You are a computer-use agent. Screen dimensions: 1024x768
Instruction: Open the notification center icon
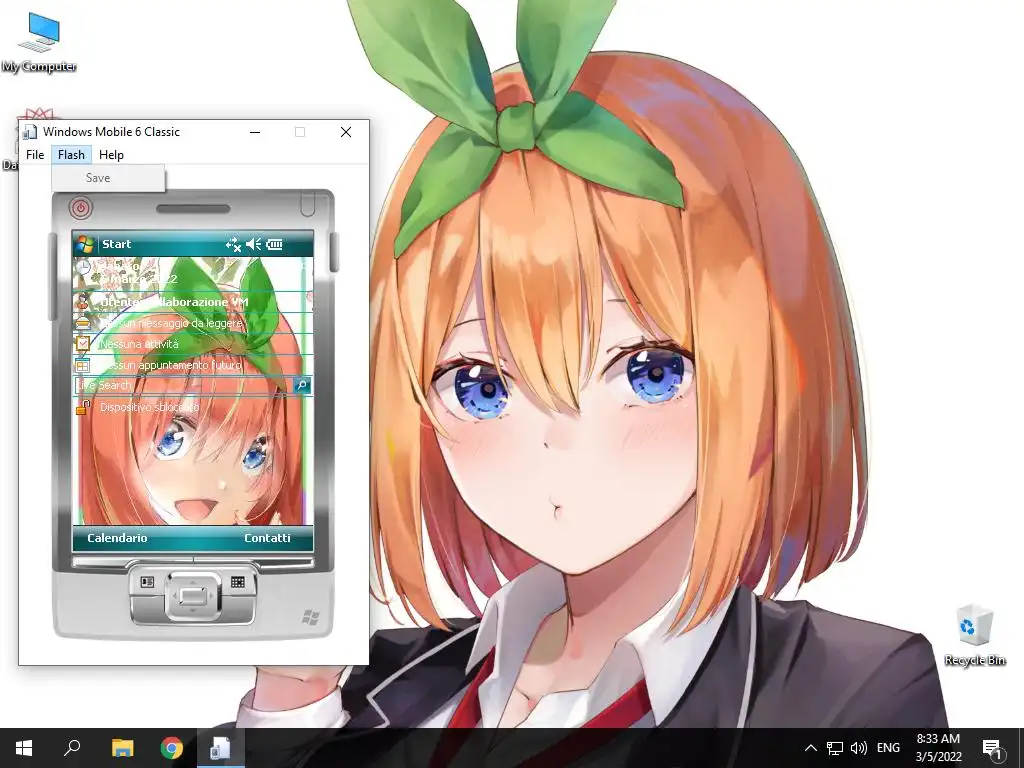pyautogui.click(x=992, y=748)
